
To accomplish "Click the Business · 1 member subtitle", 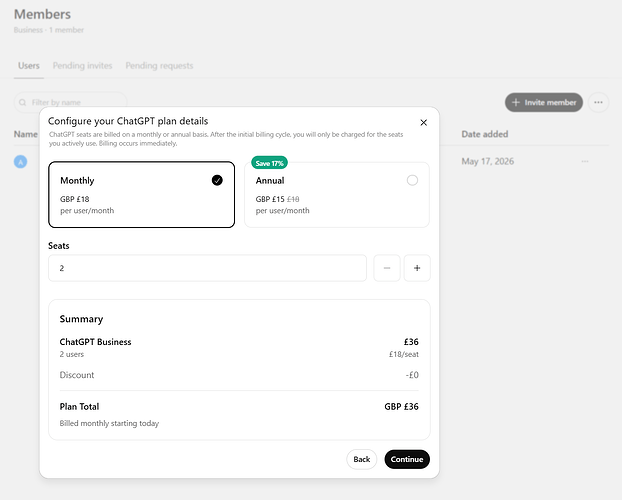I will [x=49, y=30].
